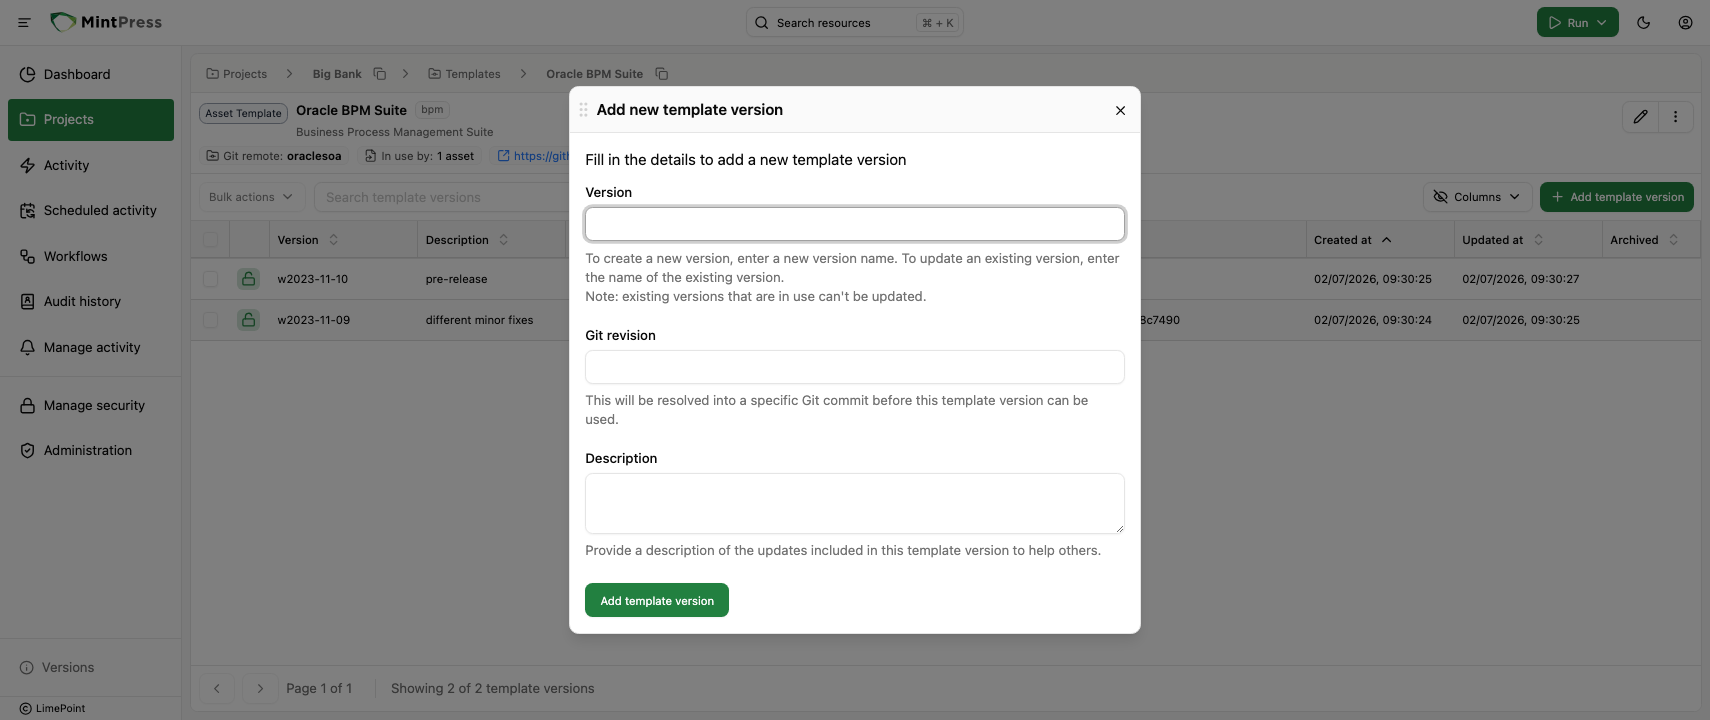Viewport: 1710px width, 720px height.
Task: Open the user account icon
Action: click(x=1685, y=22)
